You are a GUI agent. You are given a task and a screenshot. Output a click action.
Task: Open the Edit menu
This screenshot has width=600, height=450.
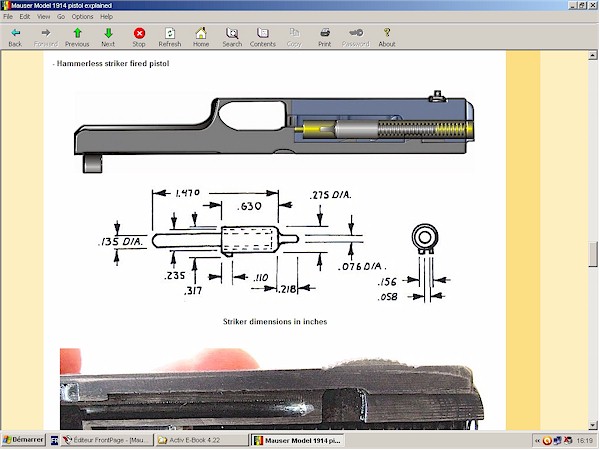[24, 16]
